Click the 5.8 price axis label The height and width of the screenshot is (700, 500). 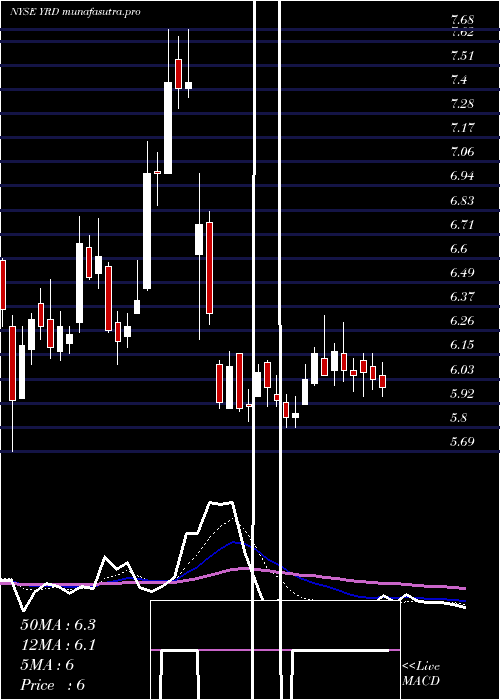tap(459, 418)
